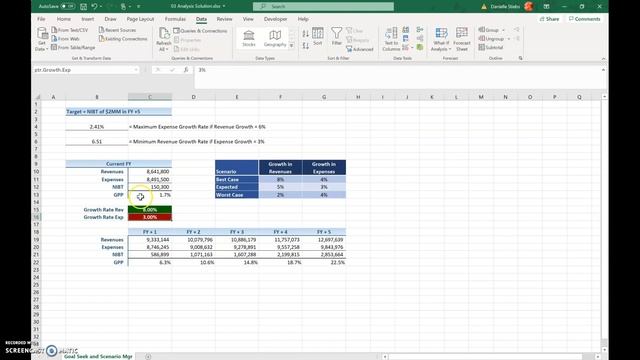Image resolution: width=640 pixels, height=360 pixels.
Task: Toggle the AutoSave switch
Action: pyautogui.click(x=68, y=7)
